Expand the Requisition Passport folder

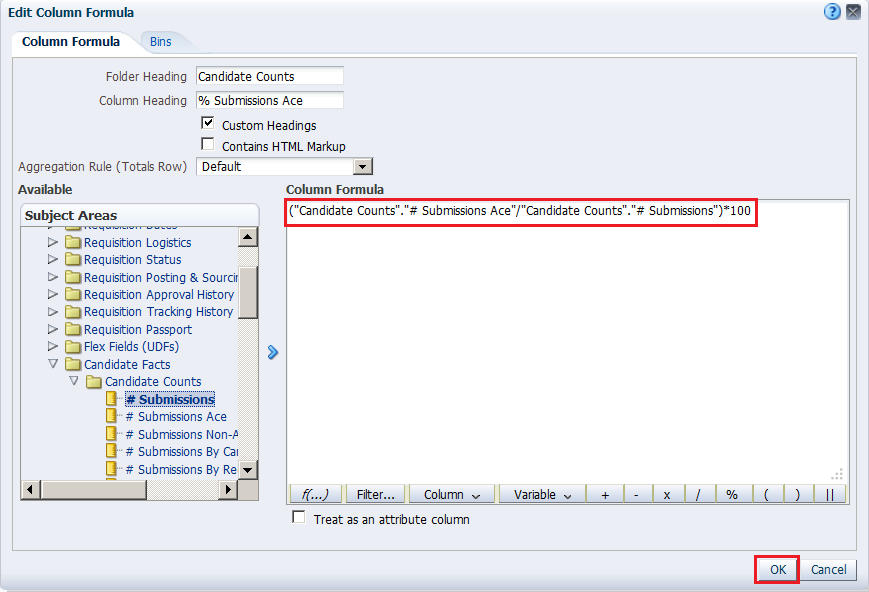[53, 329]
